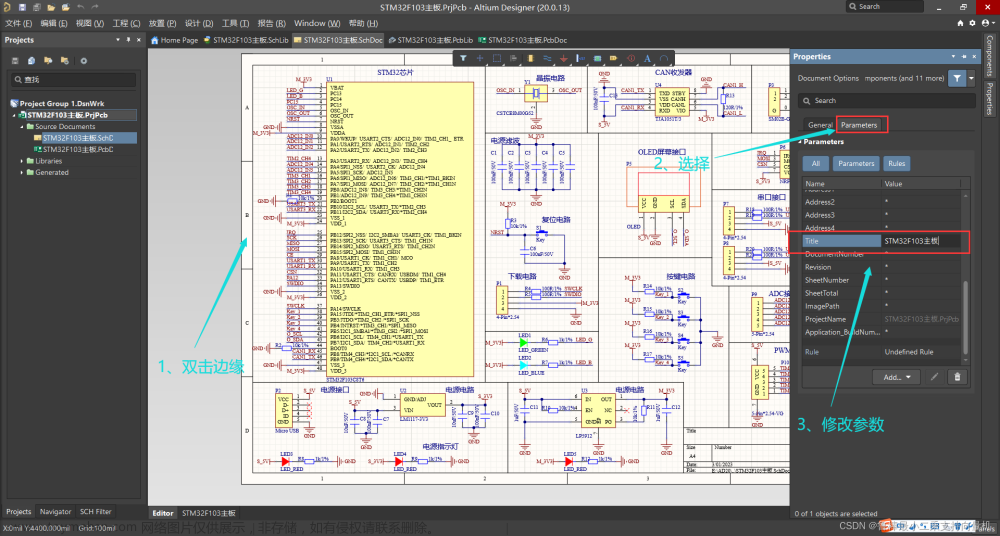Open Properties panel dropdown arrow

click(x=953, y=57)
